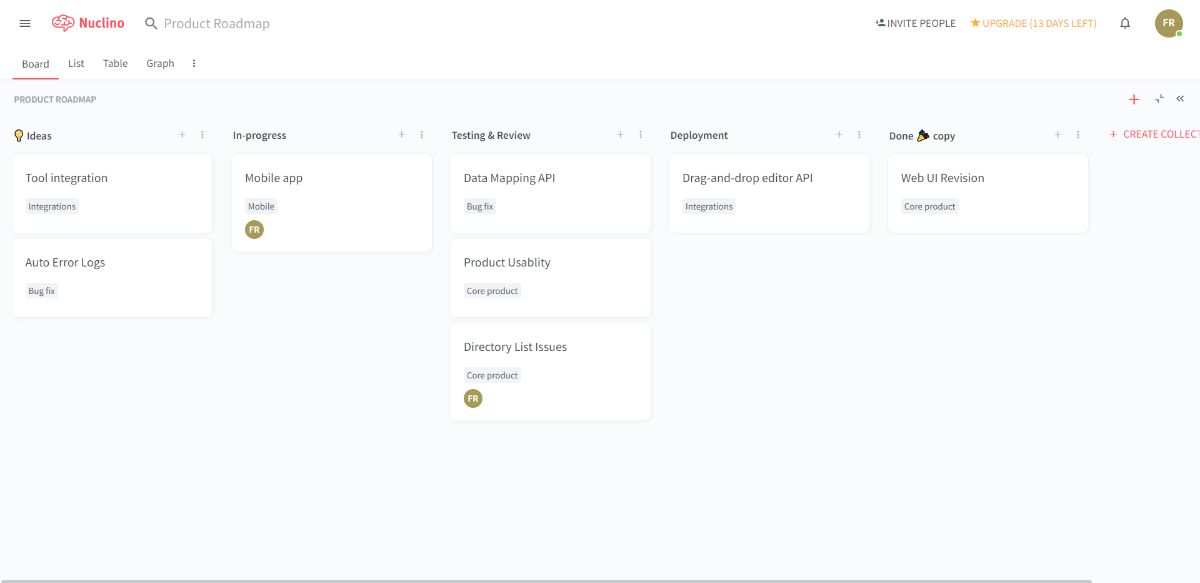Open the In-progress column options menu

(421, 135)
